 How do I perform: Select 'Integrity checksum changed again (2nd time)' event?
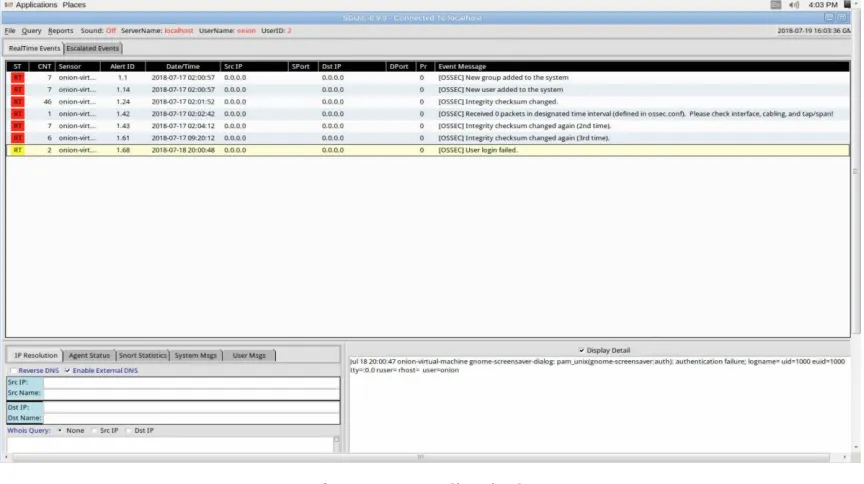pyautogui.click(x=525, y=126)
